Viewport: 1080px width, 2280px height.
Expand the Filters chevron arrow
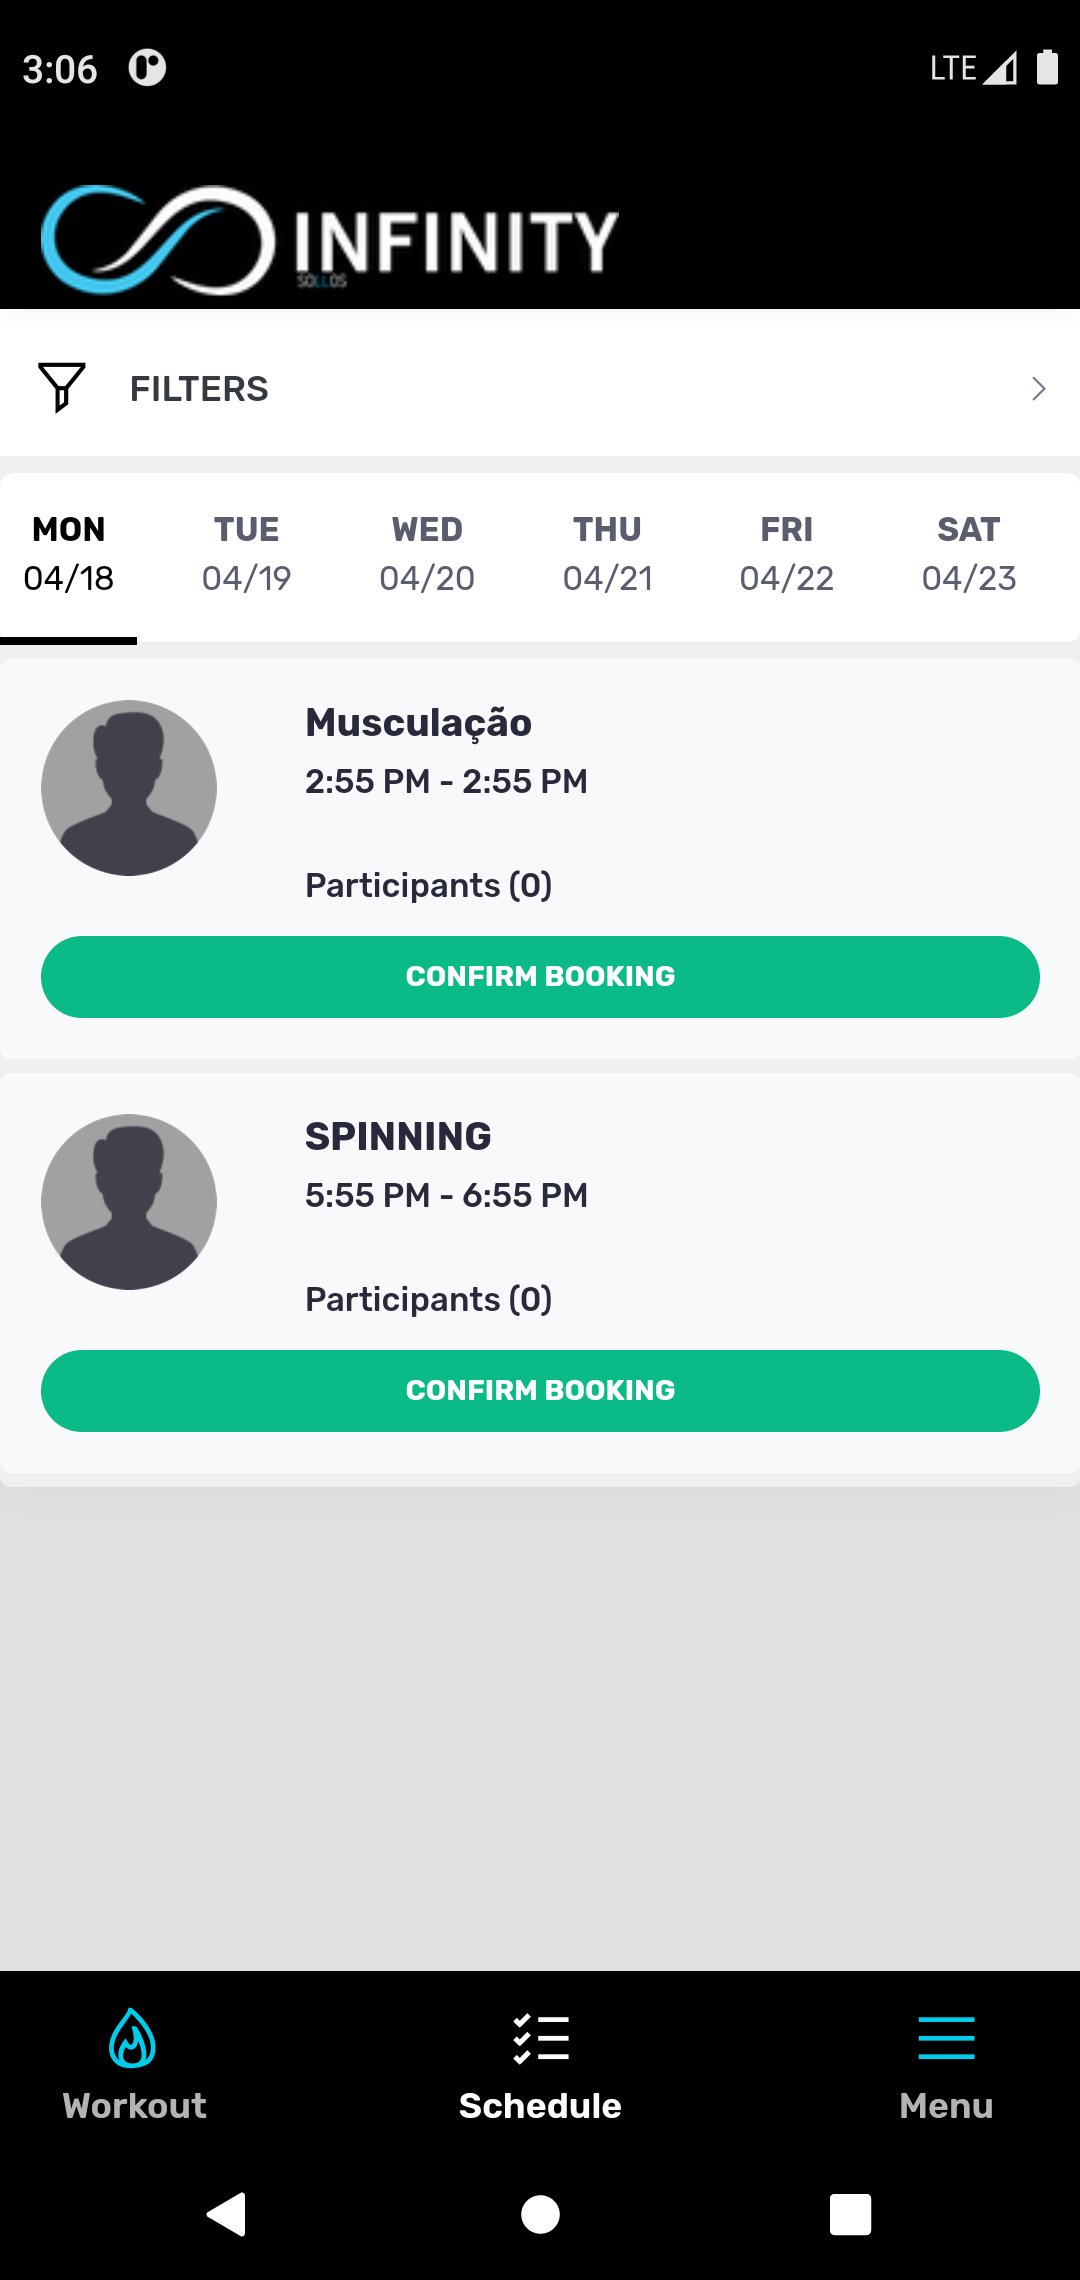tap(1038, 388)
